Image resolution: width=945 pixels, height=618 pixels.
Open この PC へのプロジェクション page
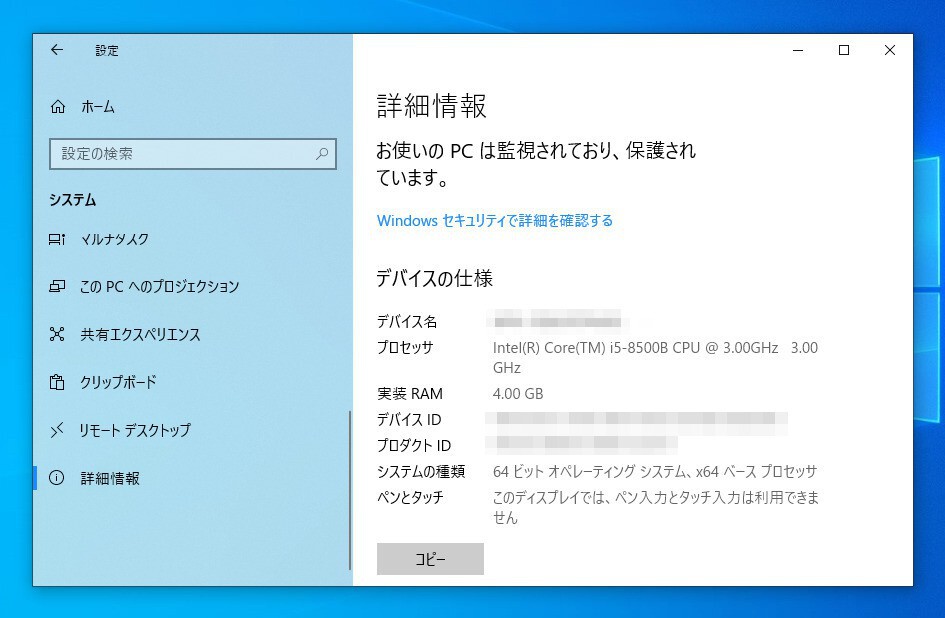pyautogui.click(x=160, y=286)
